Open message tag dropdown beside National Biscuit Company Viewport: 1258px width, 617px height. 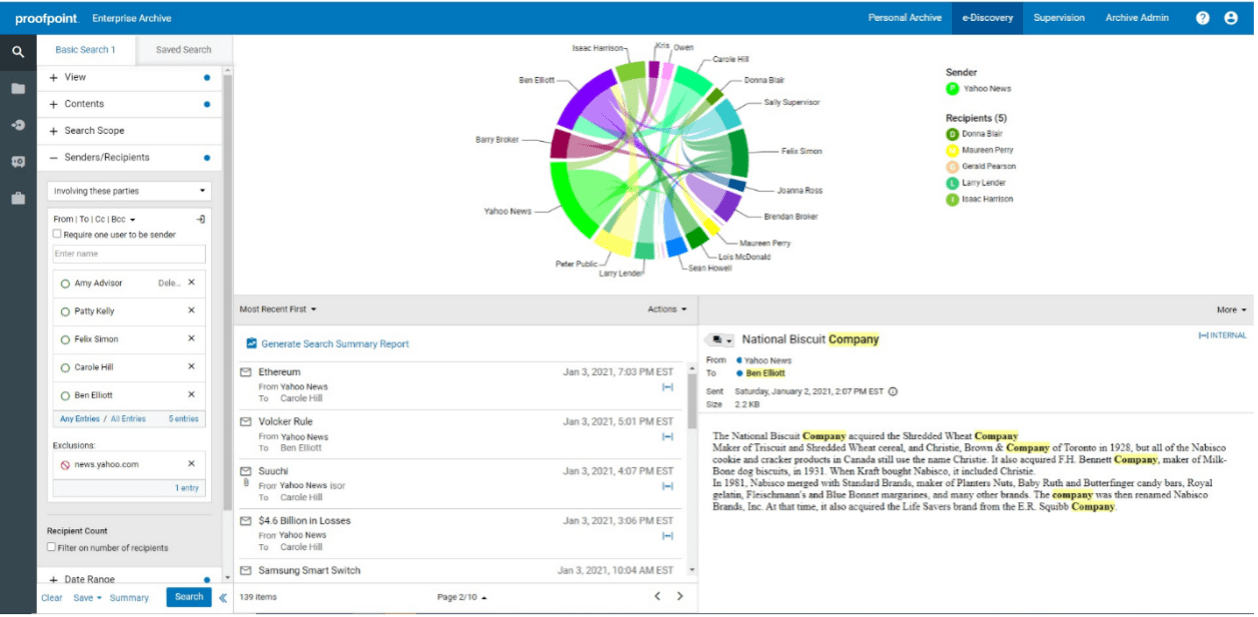[720, 340]
